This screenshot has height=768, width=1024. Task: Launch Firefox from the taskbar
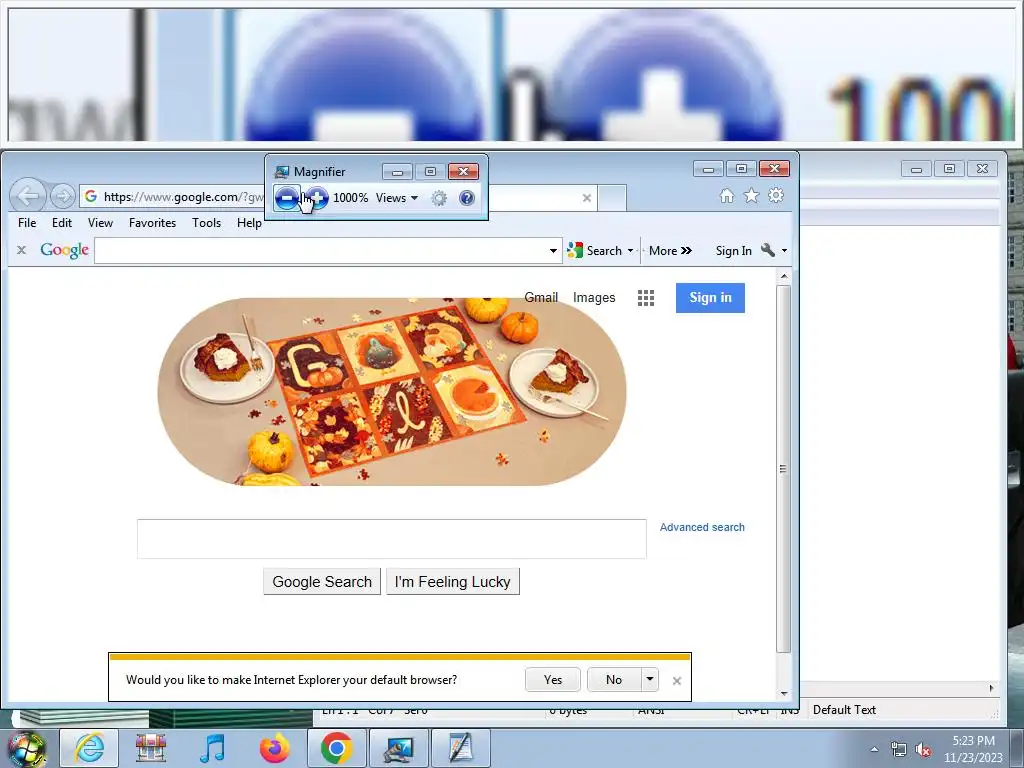coord(274,748)
